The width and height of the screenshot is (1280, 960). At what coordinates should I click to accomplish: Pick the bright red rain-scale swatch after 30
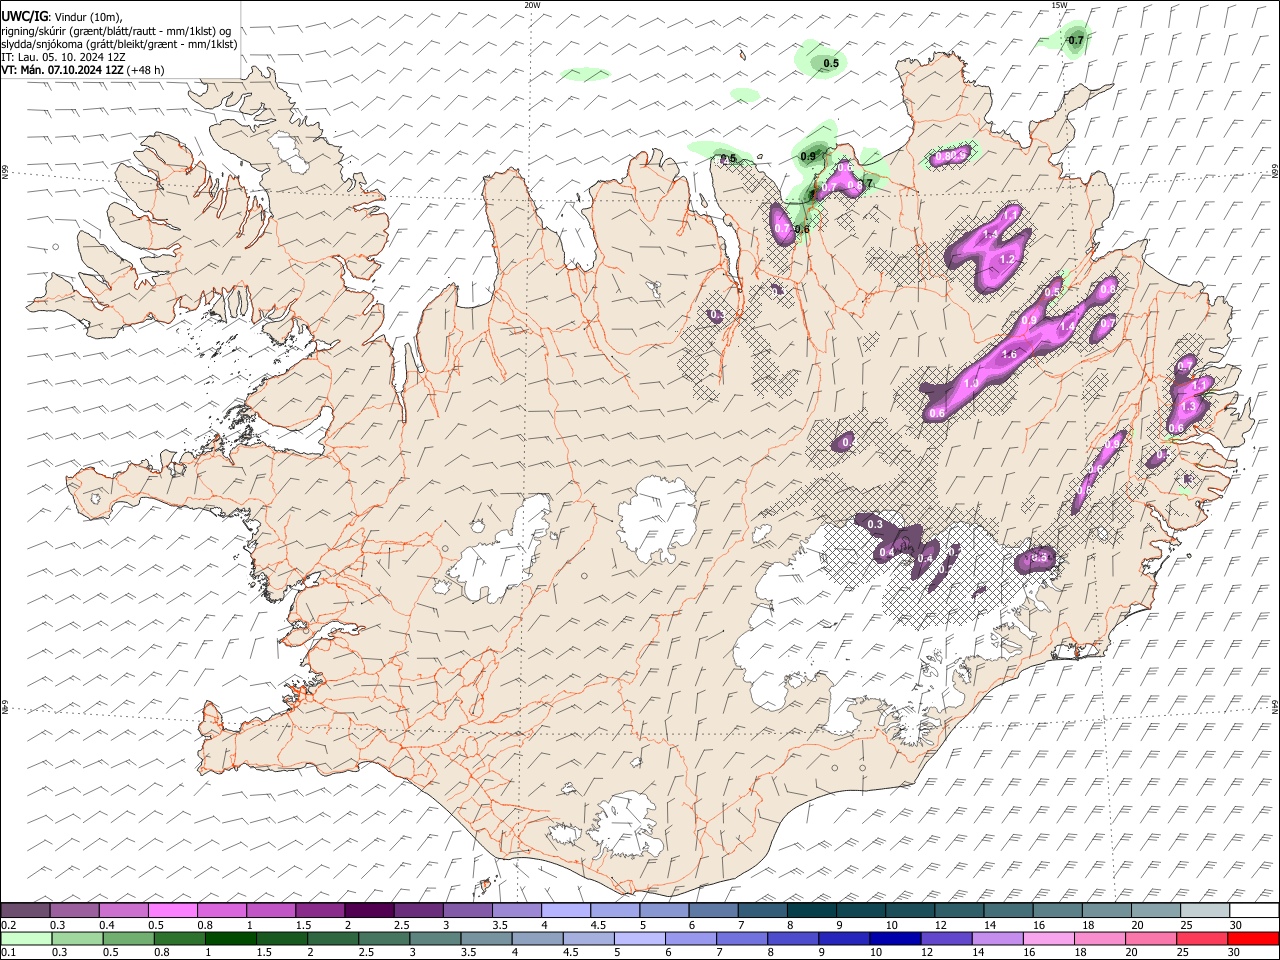1253,938
